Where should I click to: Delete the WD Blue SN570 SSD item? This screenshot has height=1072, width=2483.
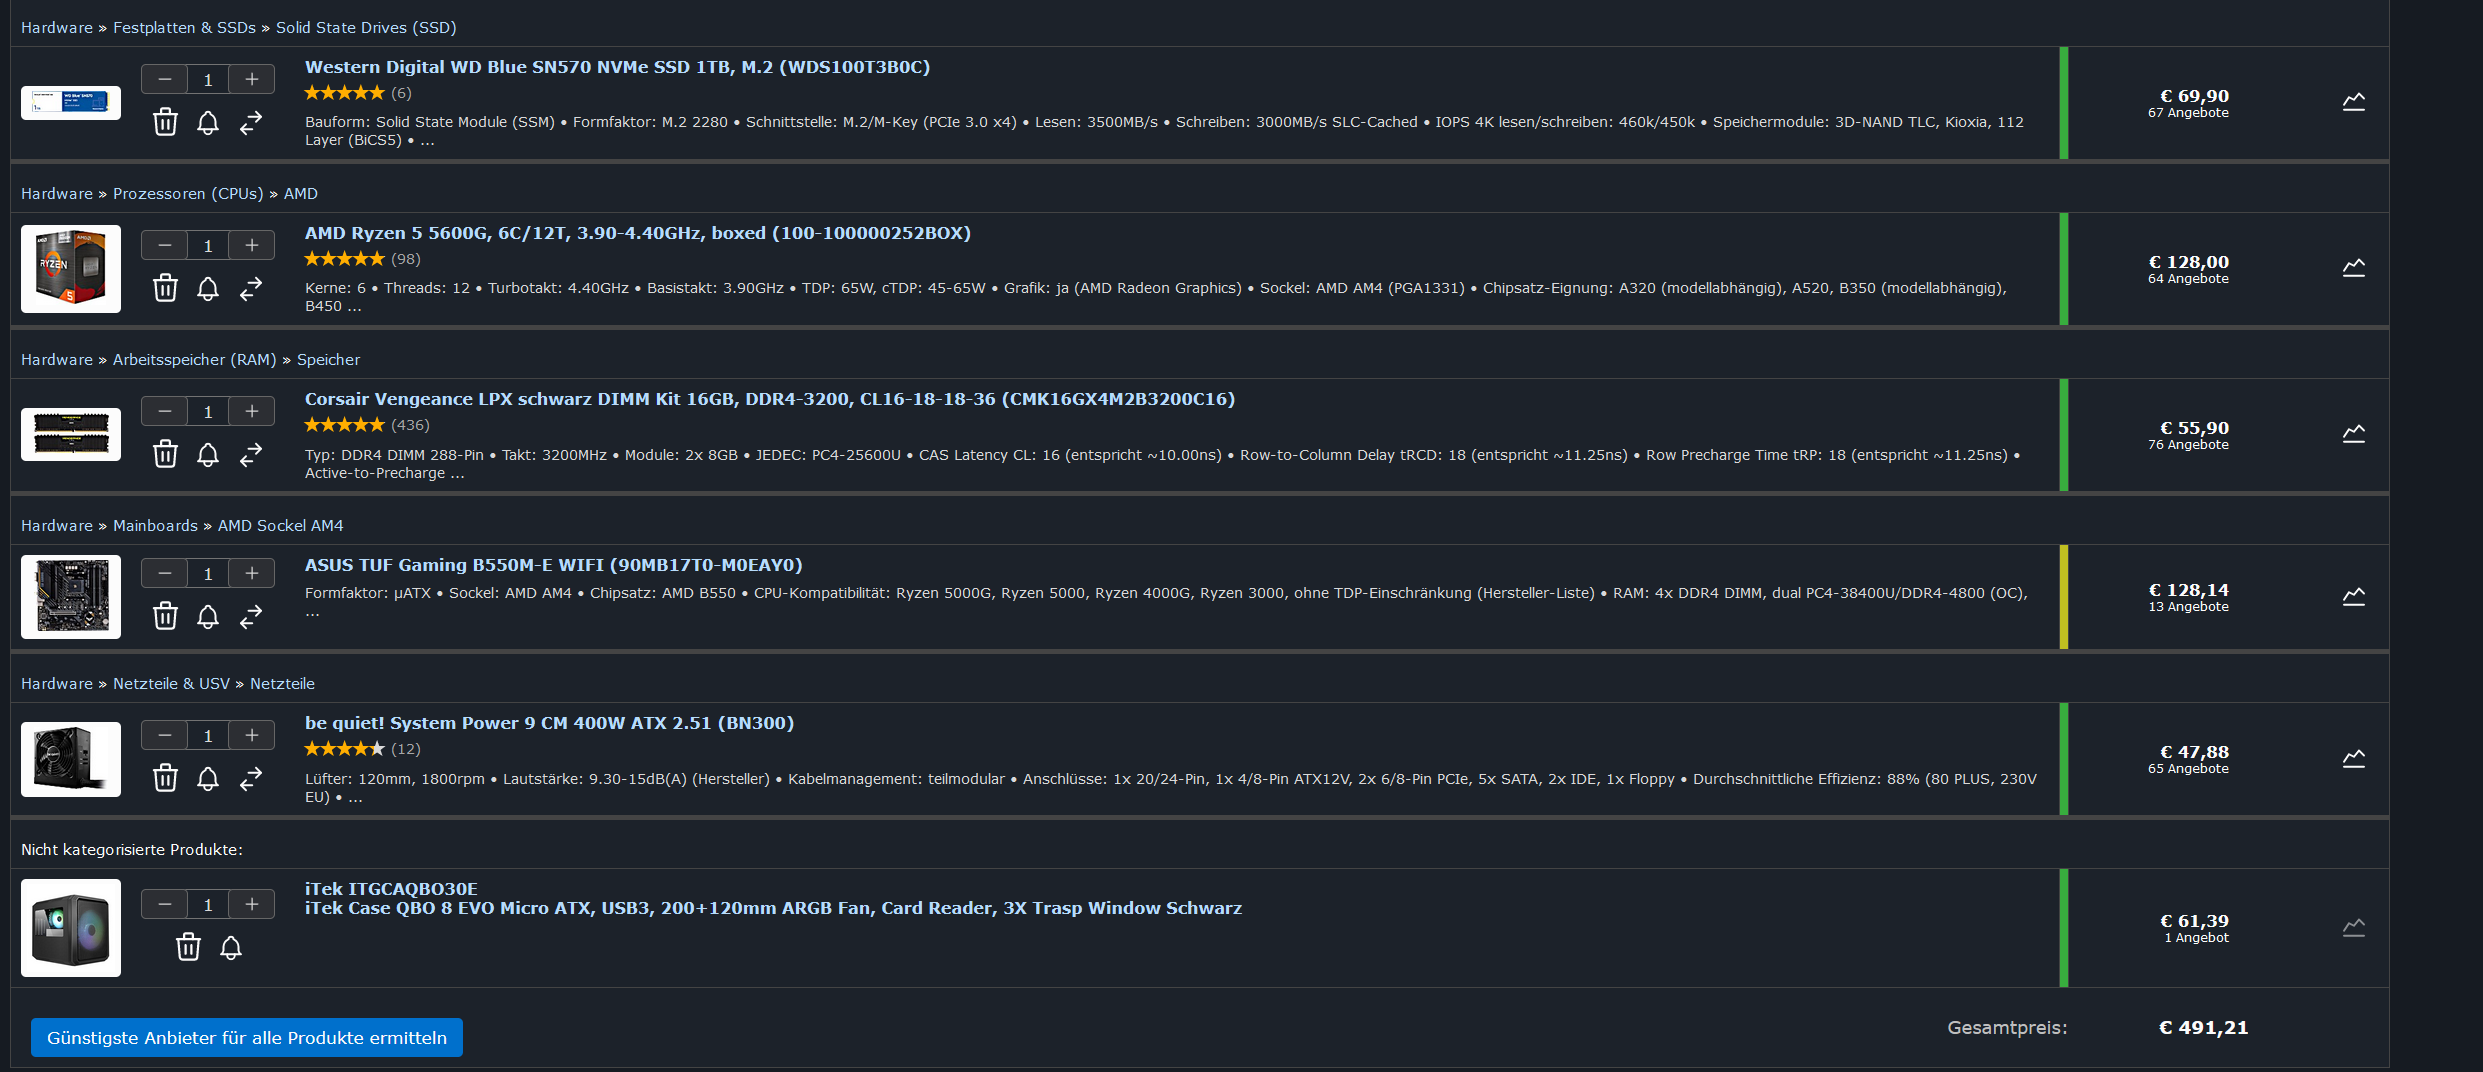[165, 122]
